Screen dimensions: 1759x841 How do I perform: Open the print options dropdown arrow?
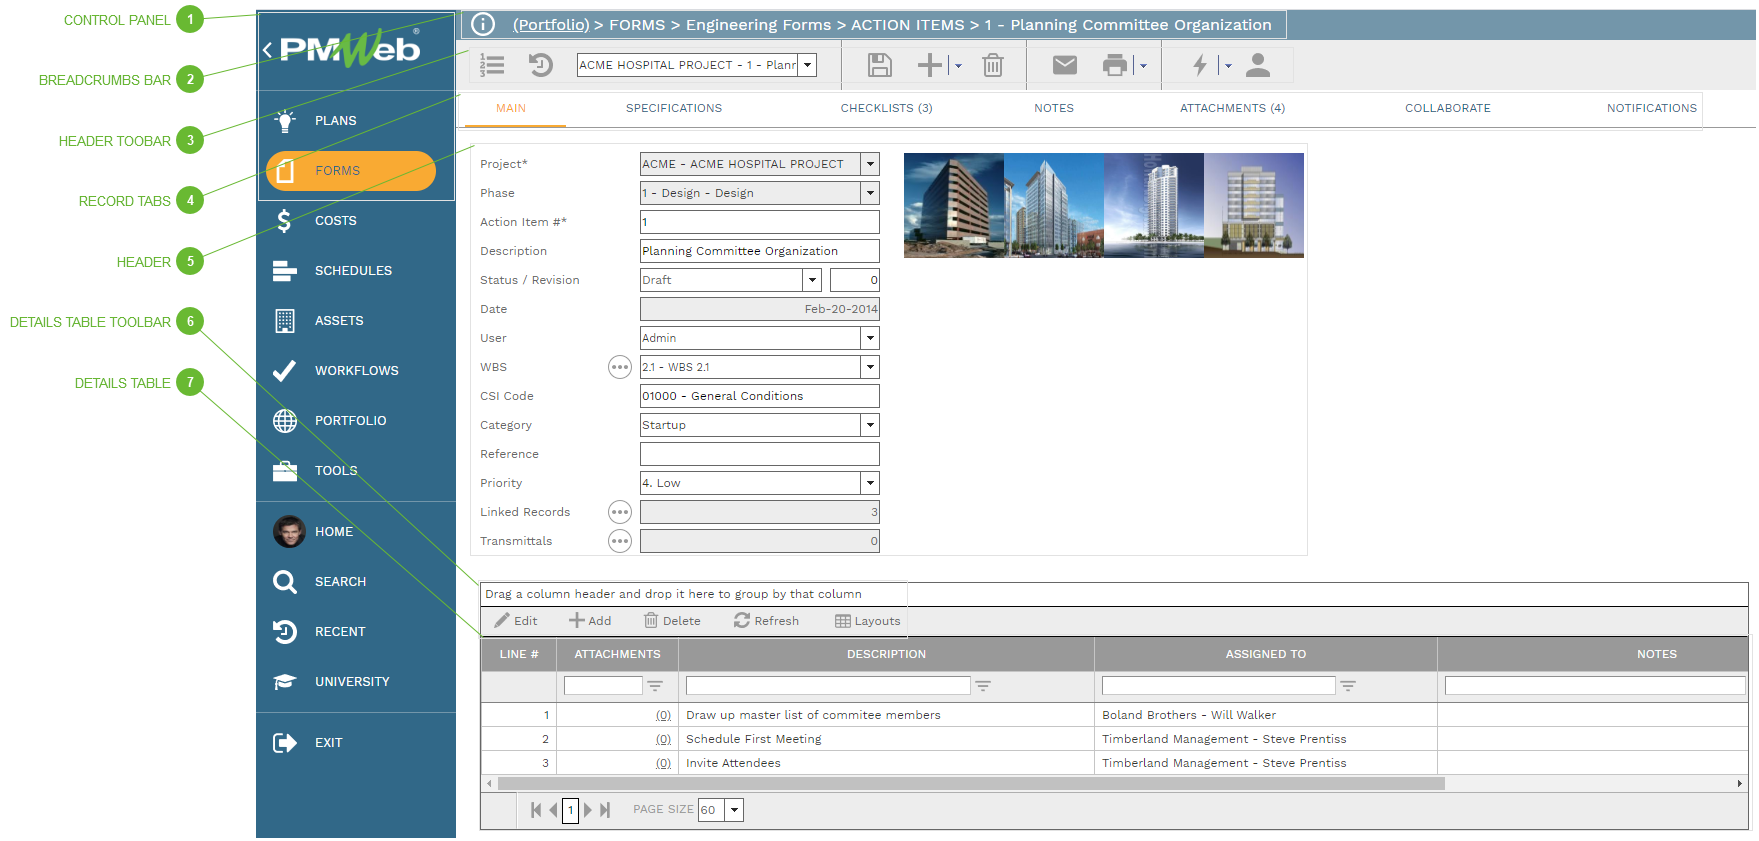pyautogui.click(x=1143, y=66)
